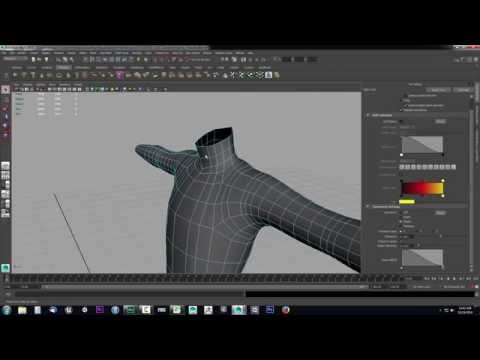Click the yellow selected color swatch

(x=407, y=202)
